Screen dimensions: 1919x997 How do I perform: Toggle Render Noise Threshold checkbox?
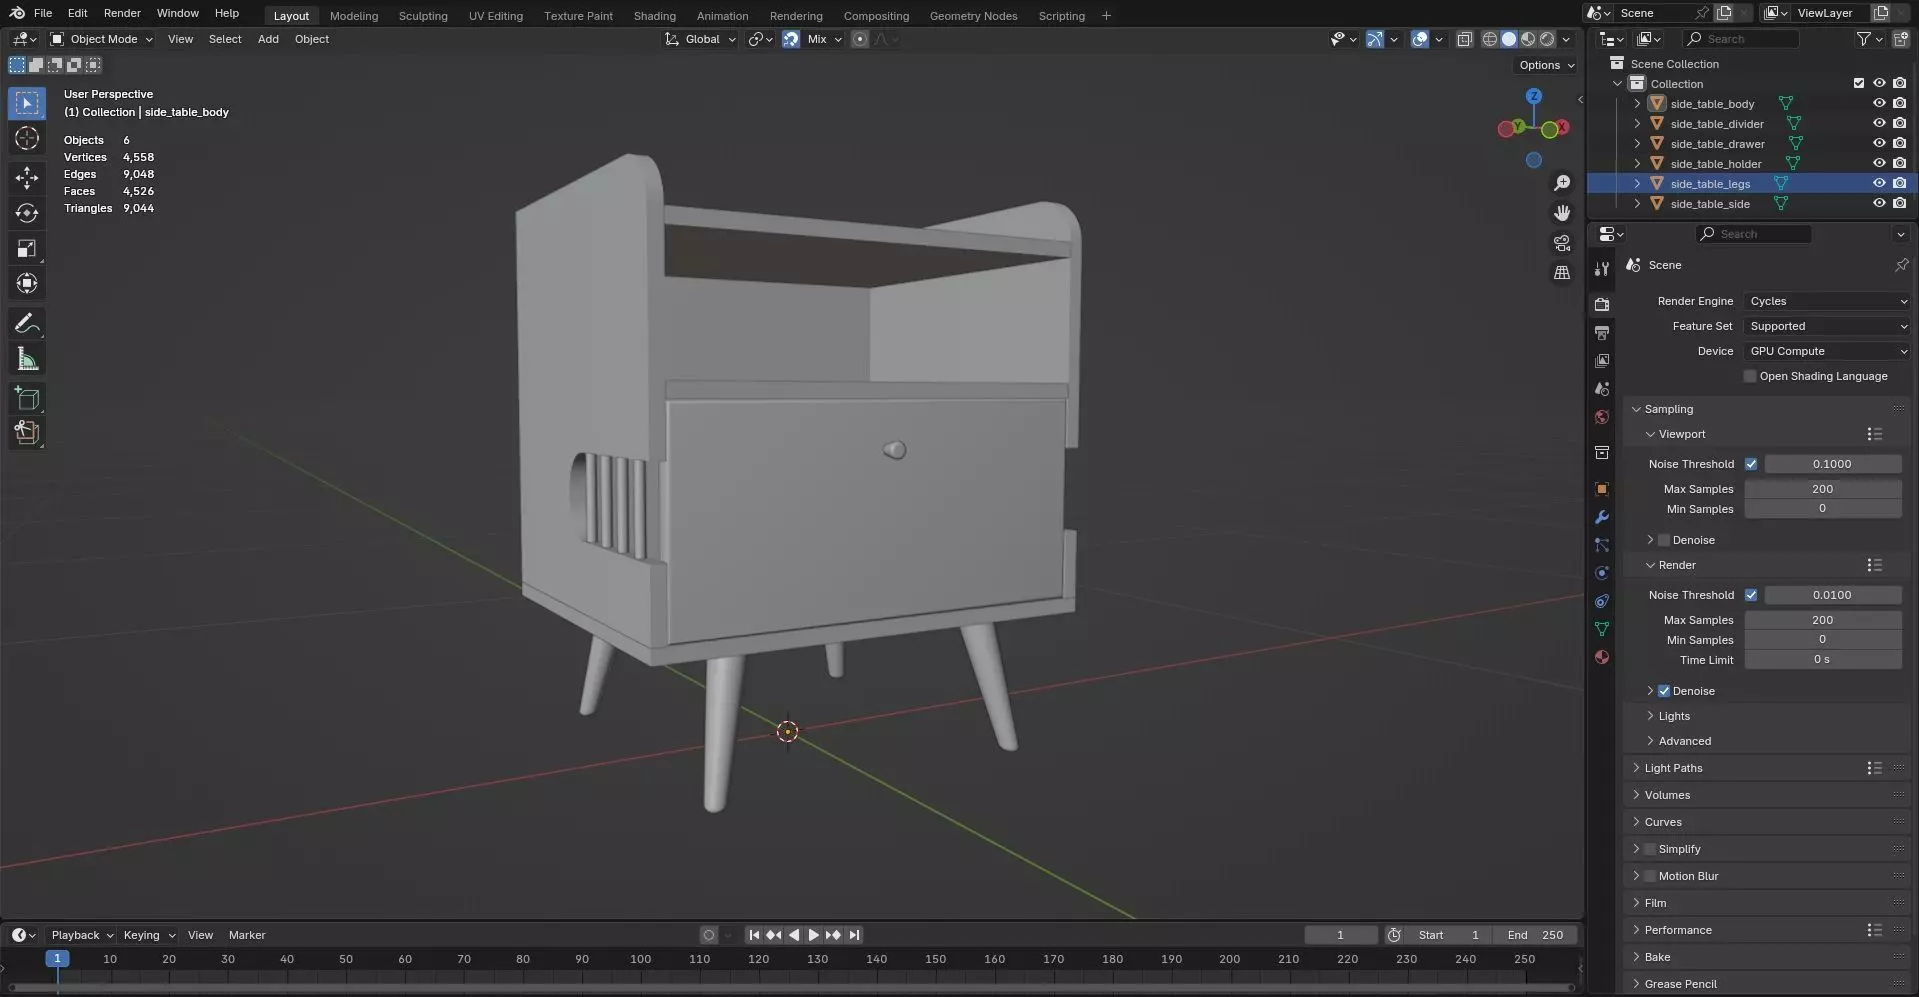[1751, 595]
